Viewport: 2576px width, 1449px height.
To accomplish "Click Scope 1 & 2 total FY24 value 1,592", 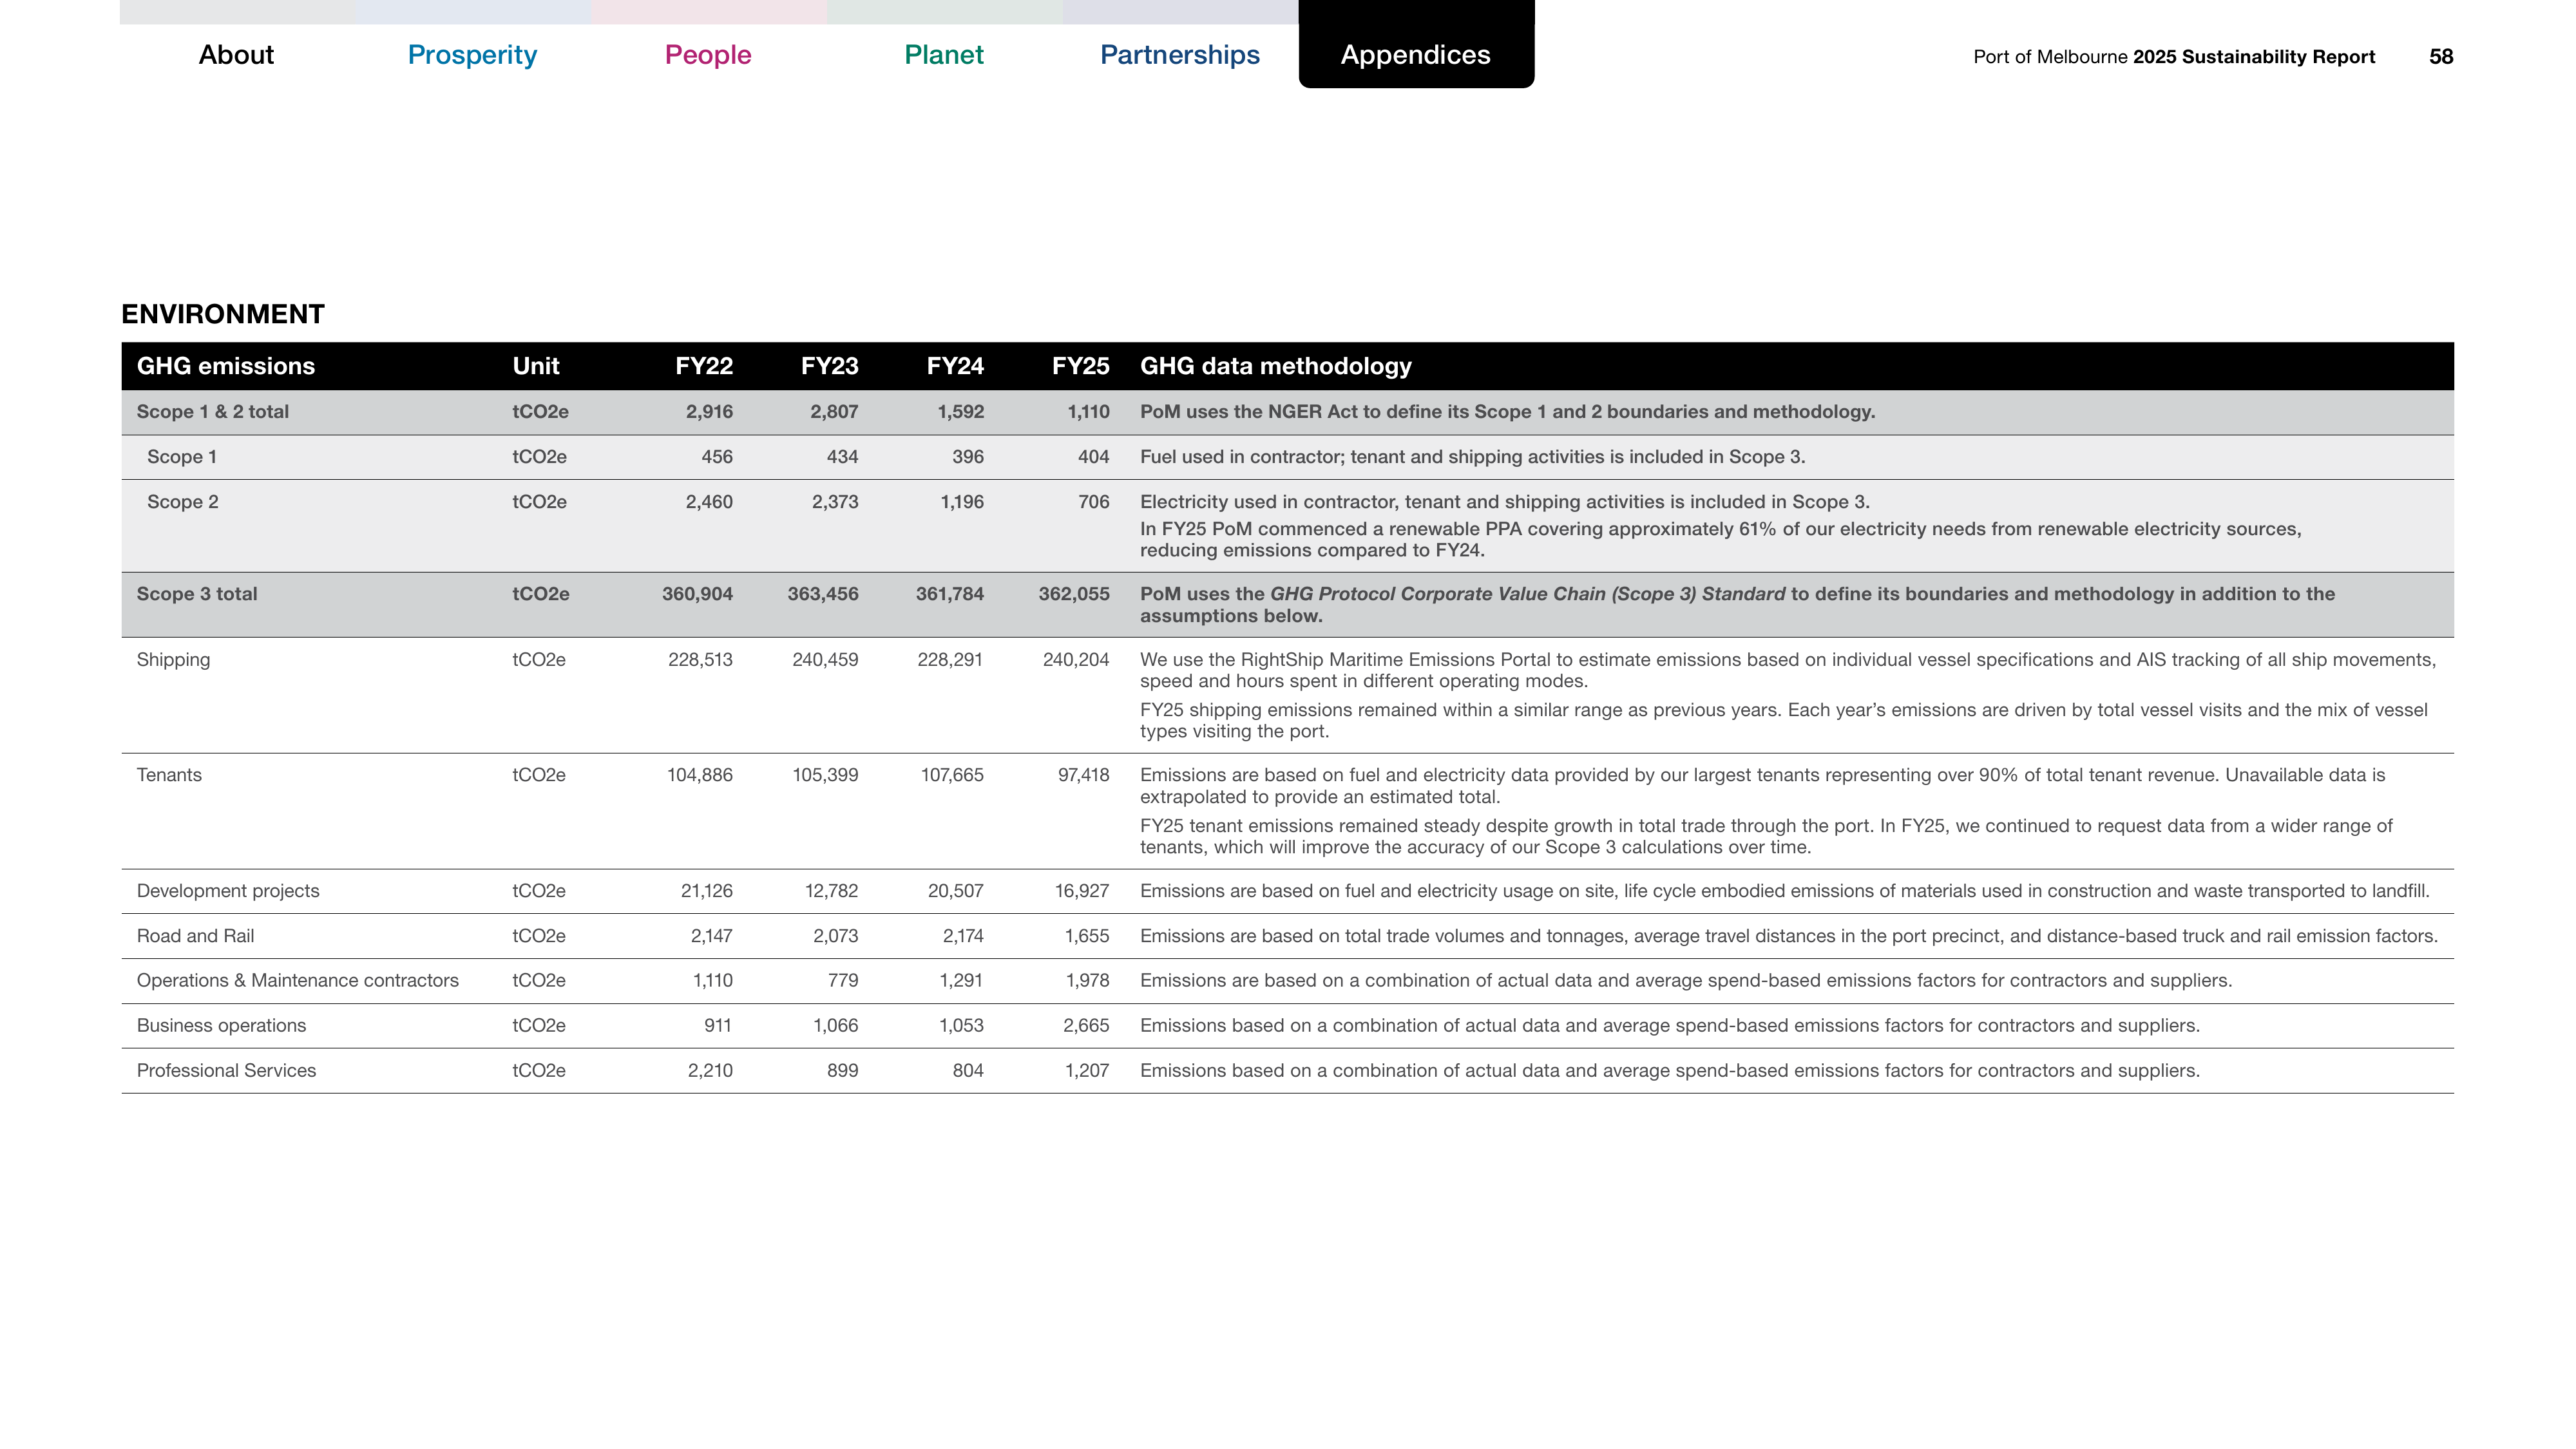I will 960,412.
